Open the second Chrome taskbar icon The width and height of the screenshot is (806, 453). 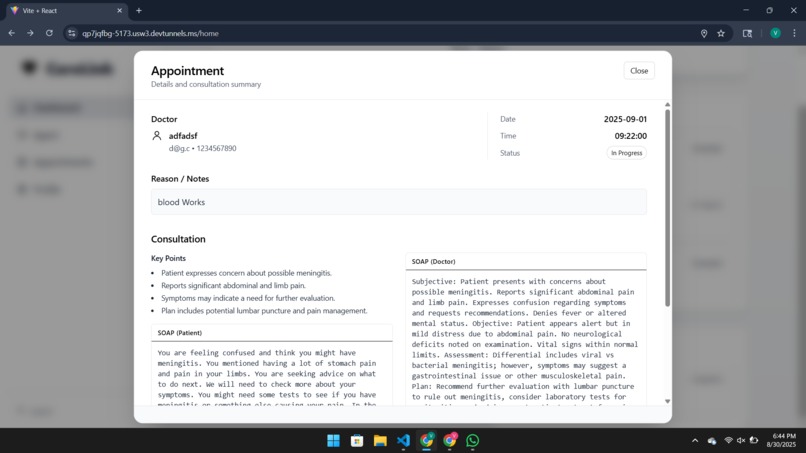pos(450,441)
